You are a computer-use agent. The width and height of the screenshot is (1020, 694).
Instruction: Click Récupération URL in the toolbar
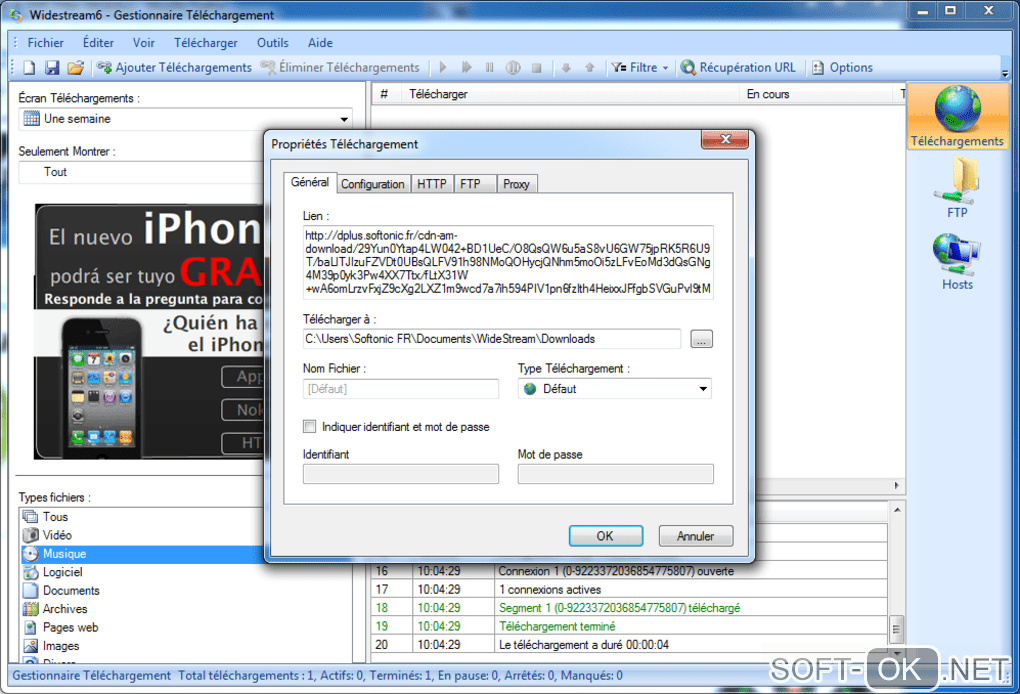(x=738, y=68)
